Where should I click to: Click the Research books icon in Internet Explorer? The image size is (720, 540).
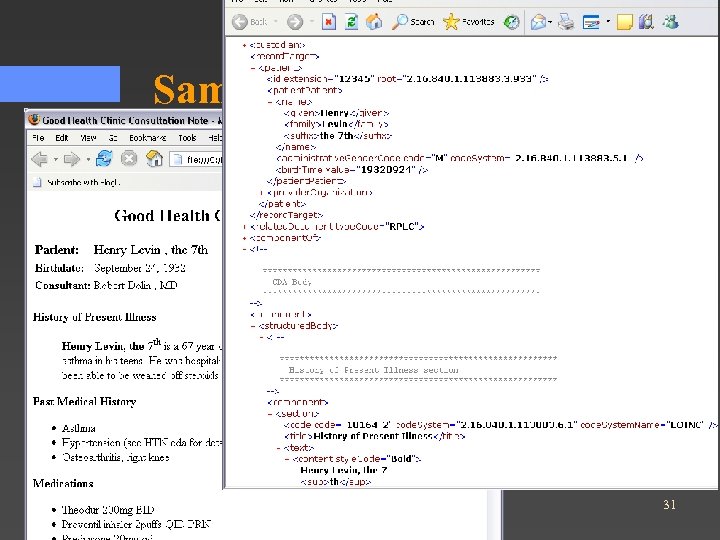pos(647,22)
